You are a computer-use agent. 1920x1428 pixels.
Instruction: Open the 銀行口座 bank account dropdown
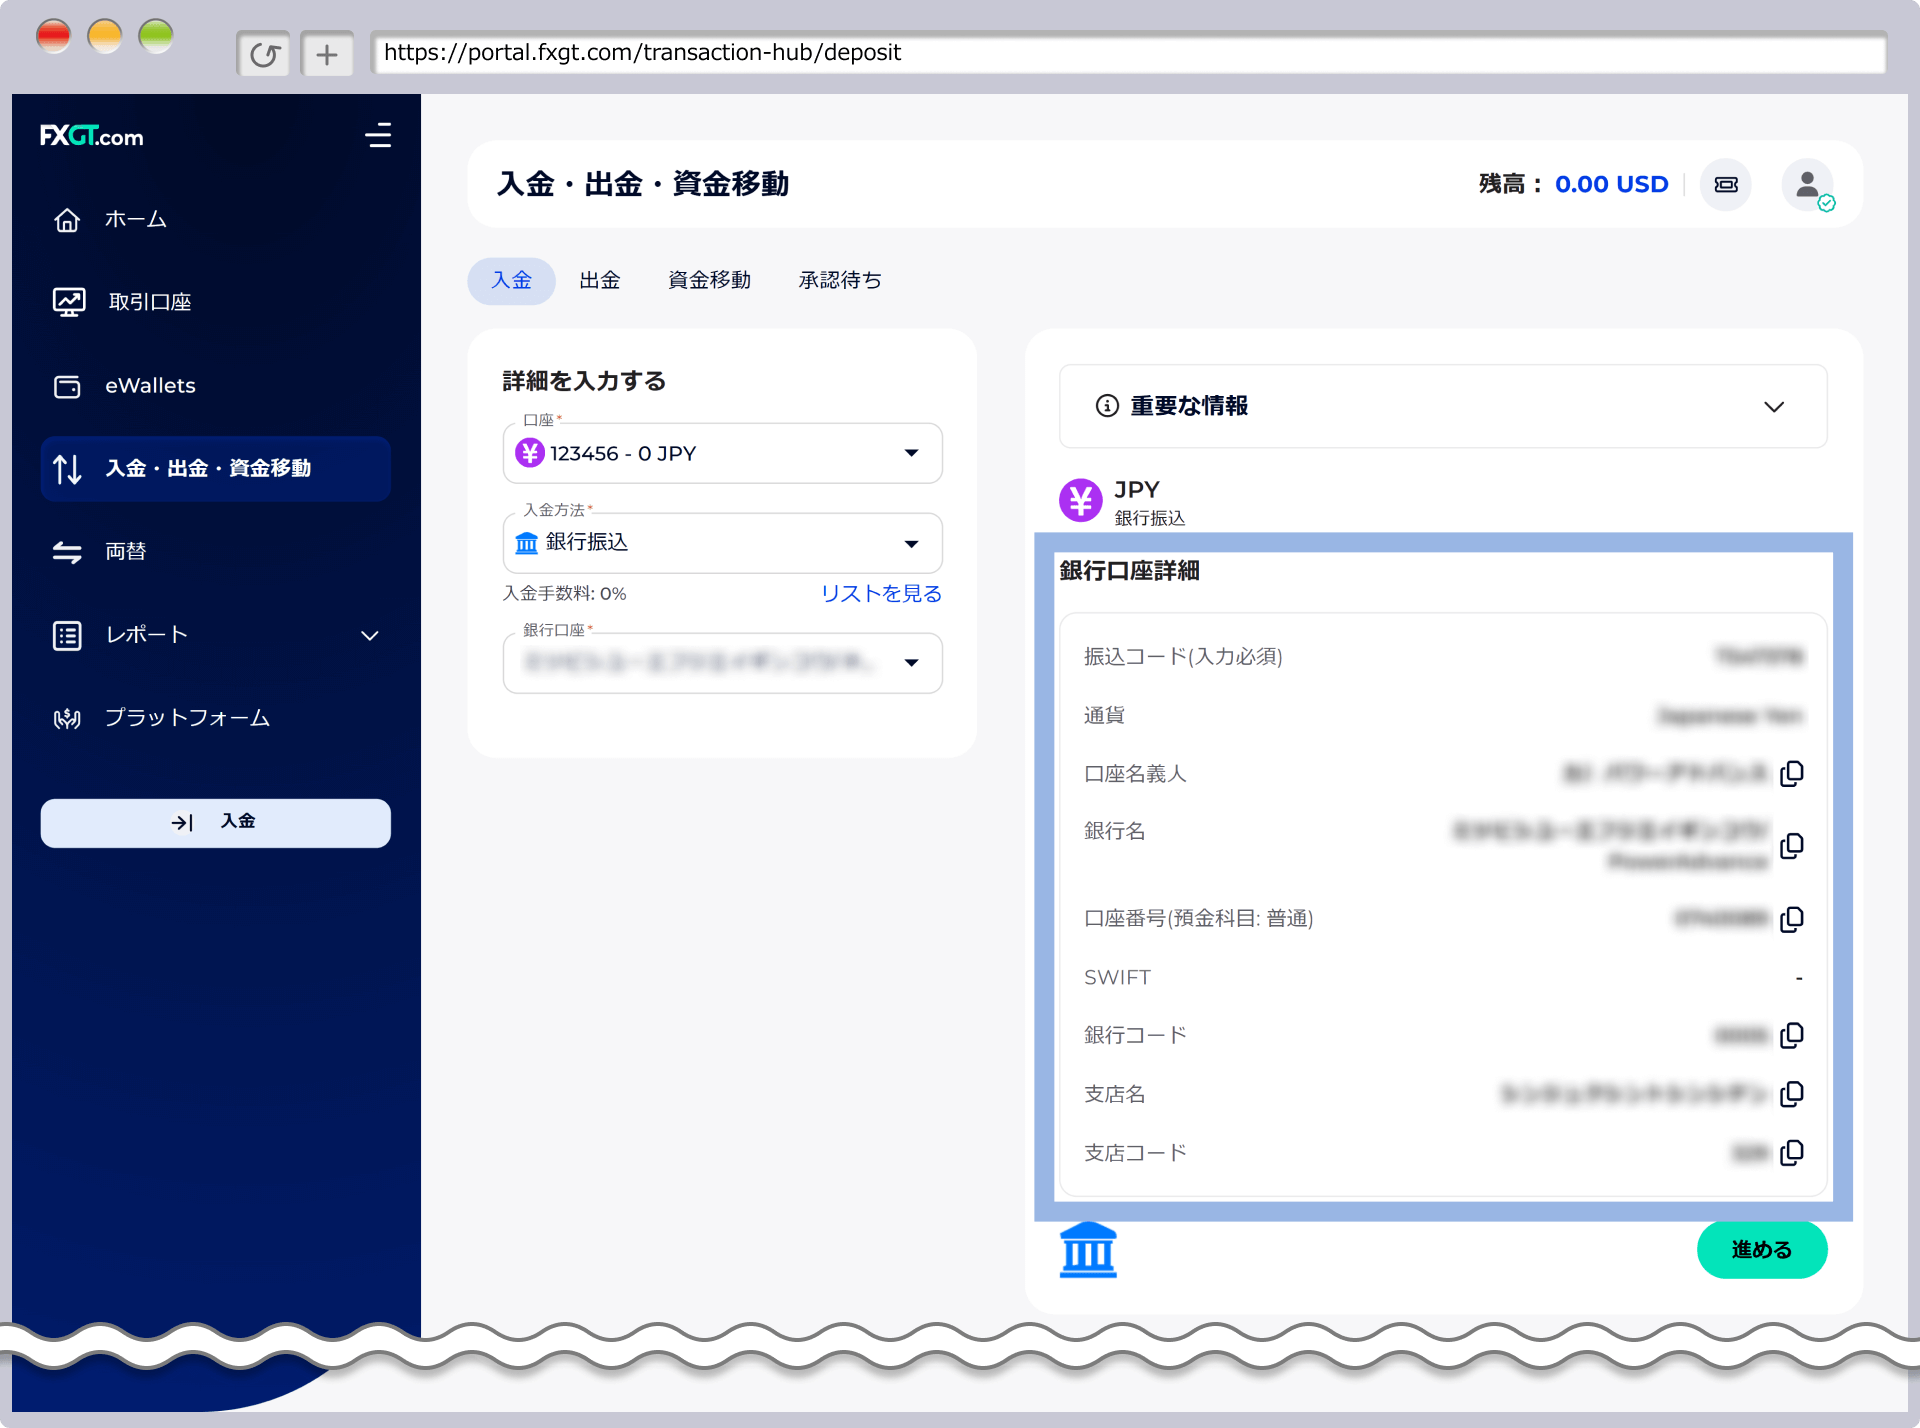click(722, 663)
